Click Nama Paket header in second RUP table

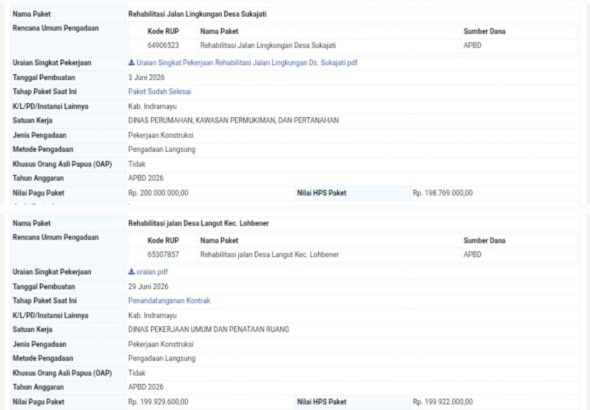[x=219, y=240]
